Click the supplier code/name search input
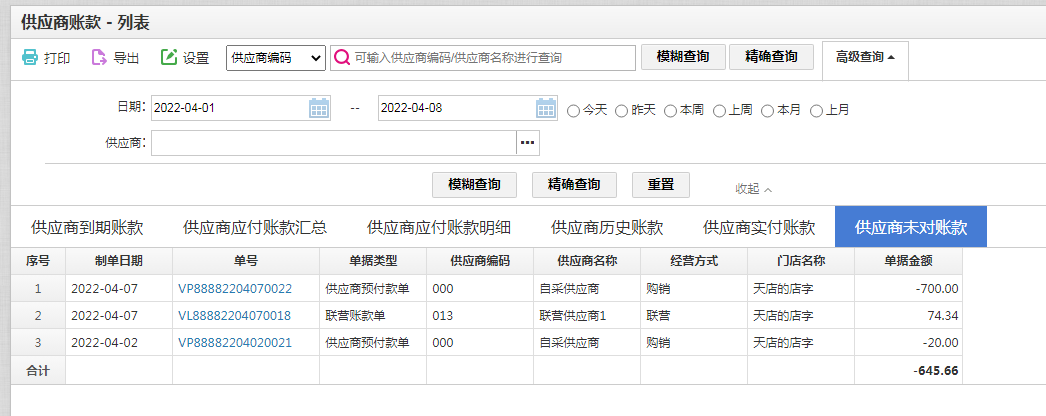This screenshot has width=1046, height=416. tap(483, 58)
